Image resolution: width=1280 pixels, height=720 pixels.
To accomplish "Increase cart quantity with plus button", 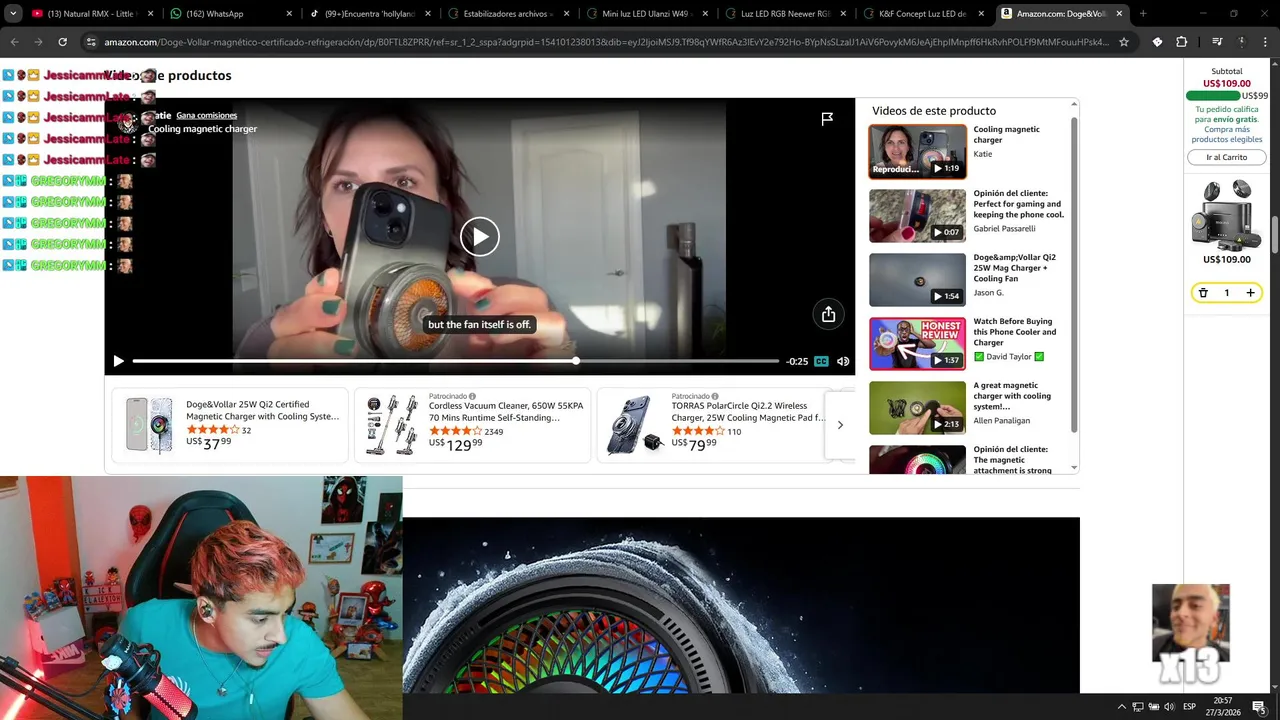I will pyautogui.click(x=1250, y=293).
